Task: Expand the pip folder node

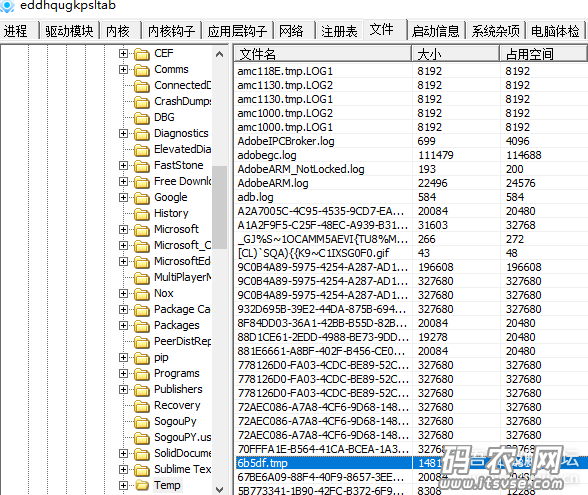Action: point(123,357)
